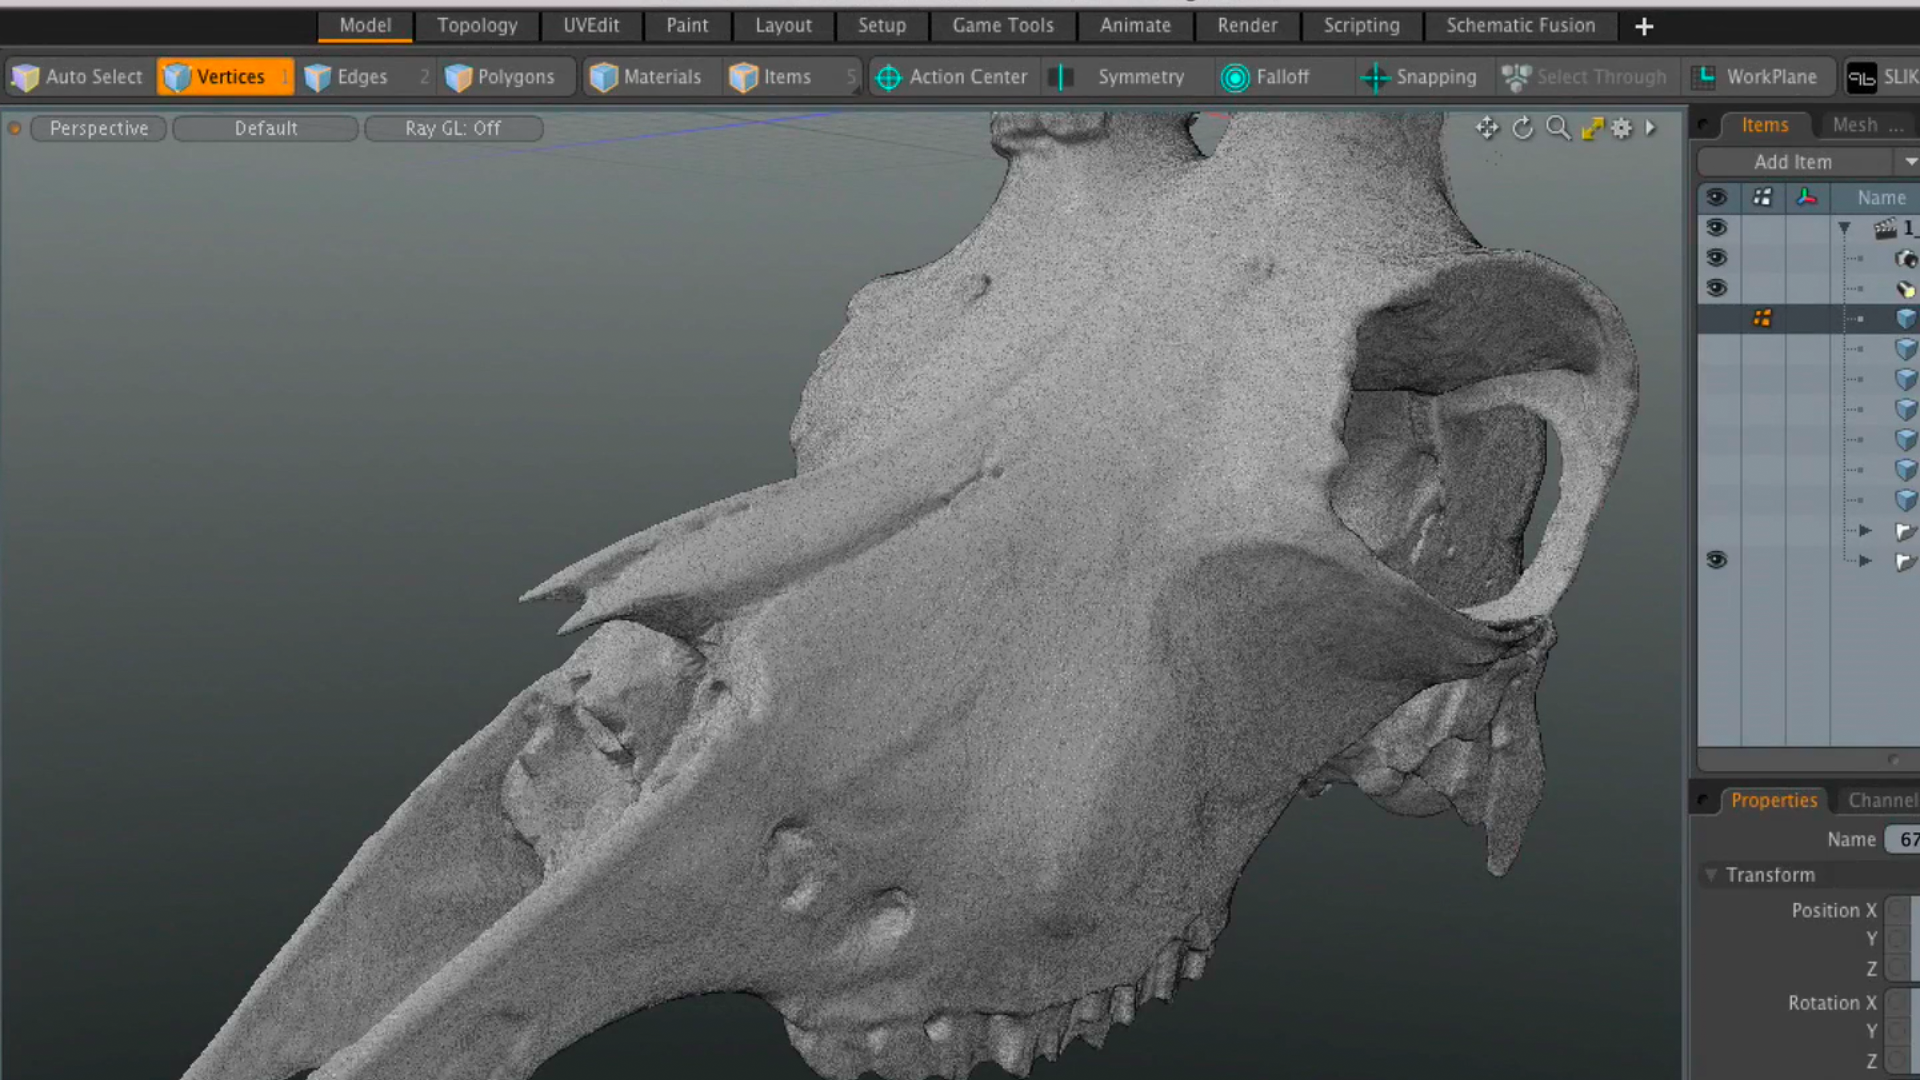
Task: Activate the Action Center tool icon
Action: 888,77
